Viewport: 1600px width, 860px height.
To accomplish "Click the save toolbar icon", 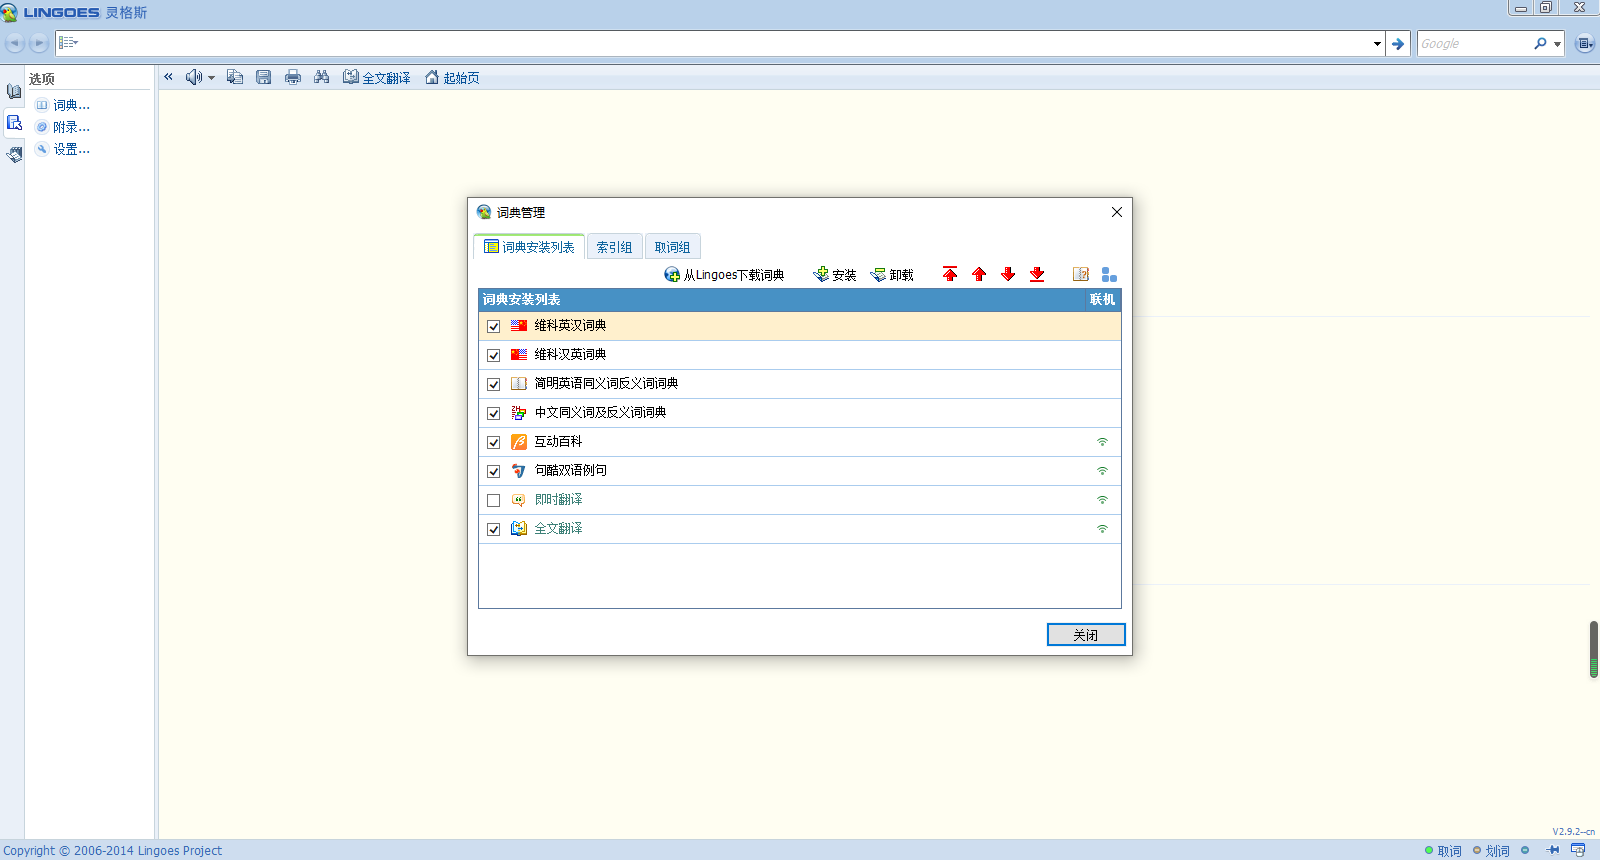I will (x=264, y=77).
